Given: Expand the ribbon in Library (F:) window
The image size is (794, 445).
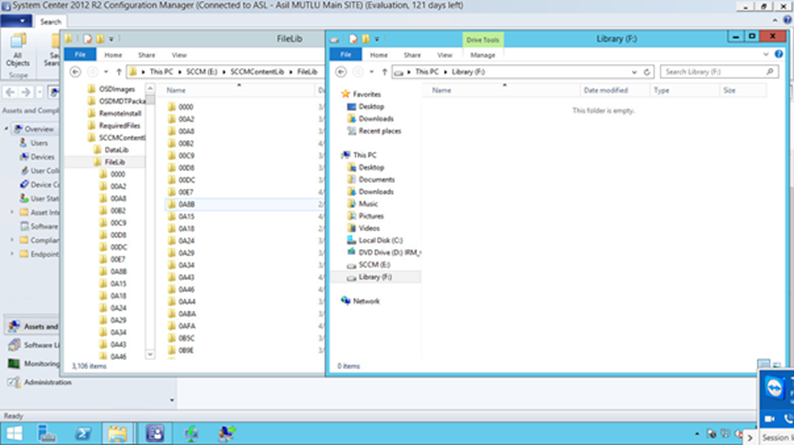Looking at the screenshot, I should point(766,54).
